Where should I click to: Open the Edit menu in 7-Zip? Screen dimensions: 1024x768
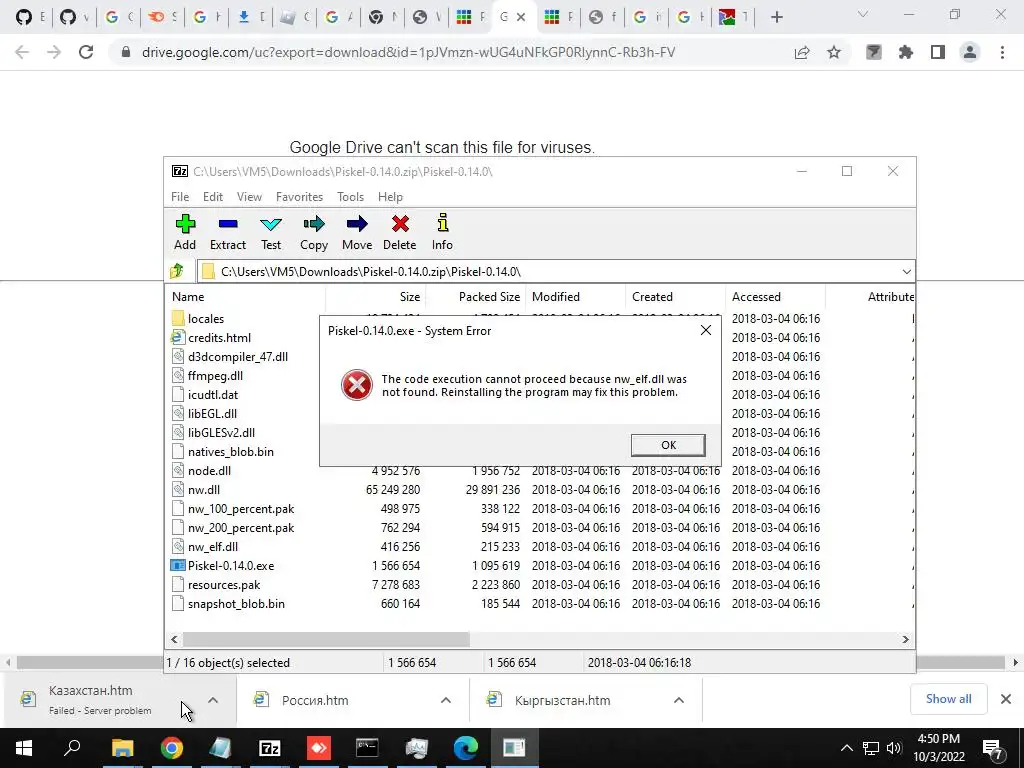tap(212, 197)
